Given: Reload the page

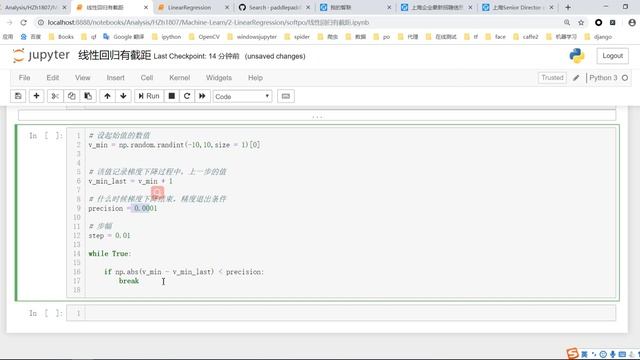Looking at the screenshot, I should coord(24,22).
